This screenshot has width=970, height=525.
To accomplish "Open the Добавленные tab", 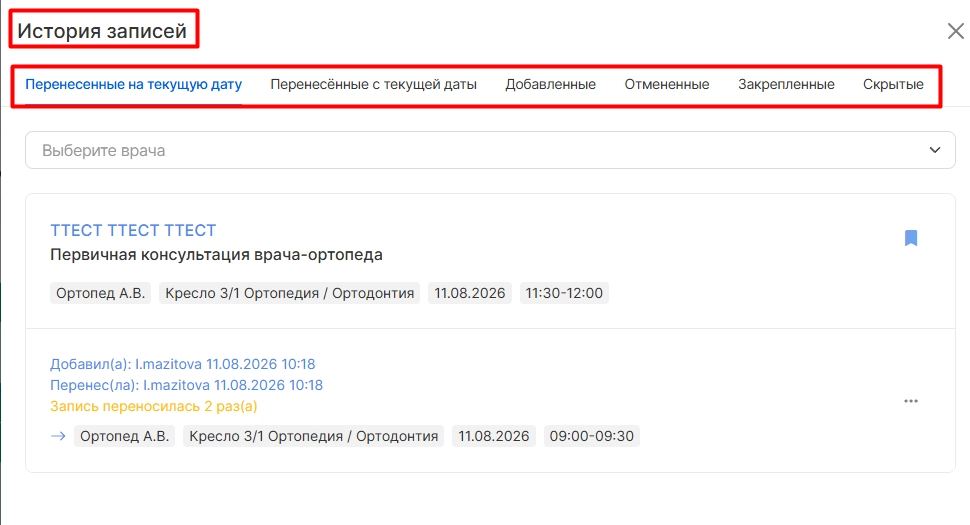I will pyautogui.click(x=551, y=84).
